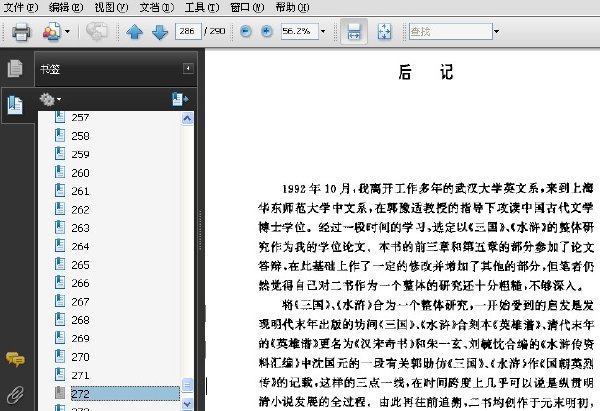Select bookmark 259
This screenshot has width=600, height=411.
pos(80,154)
